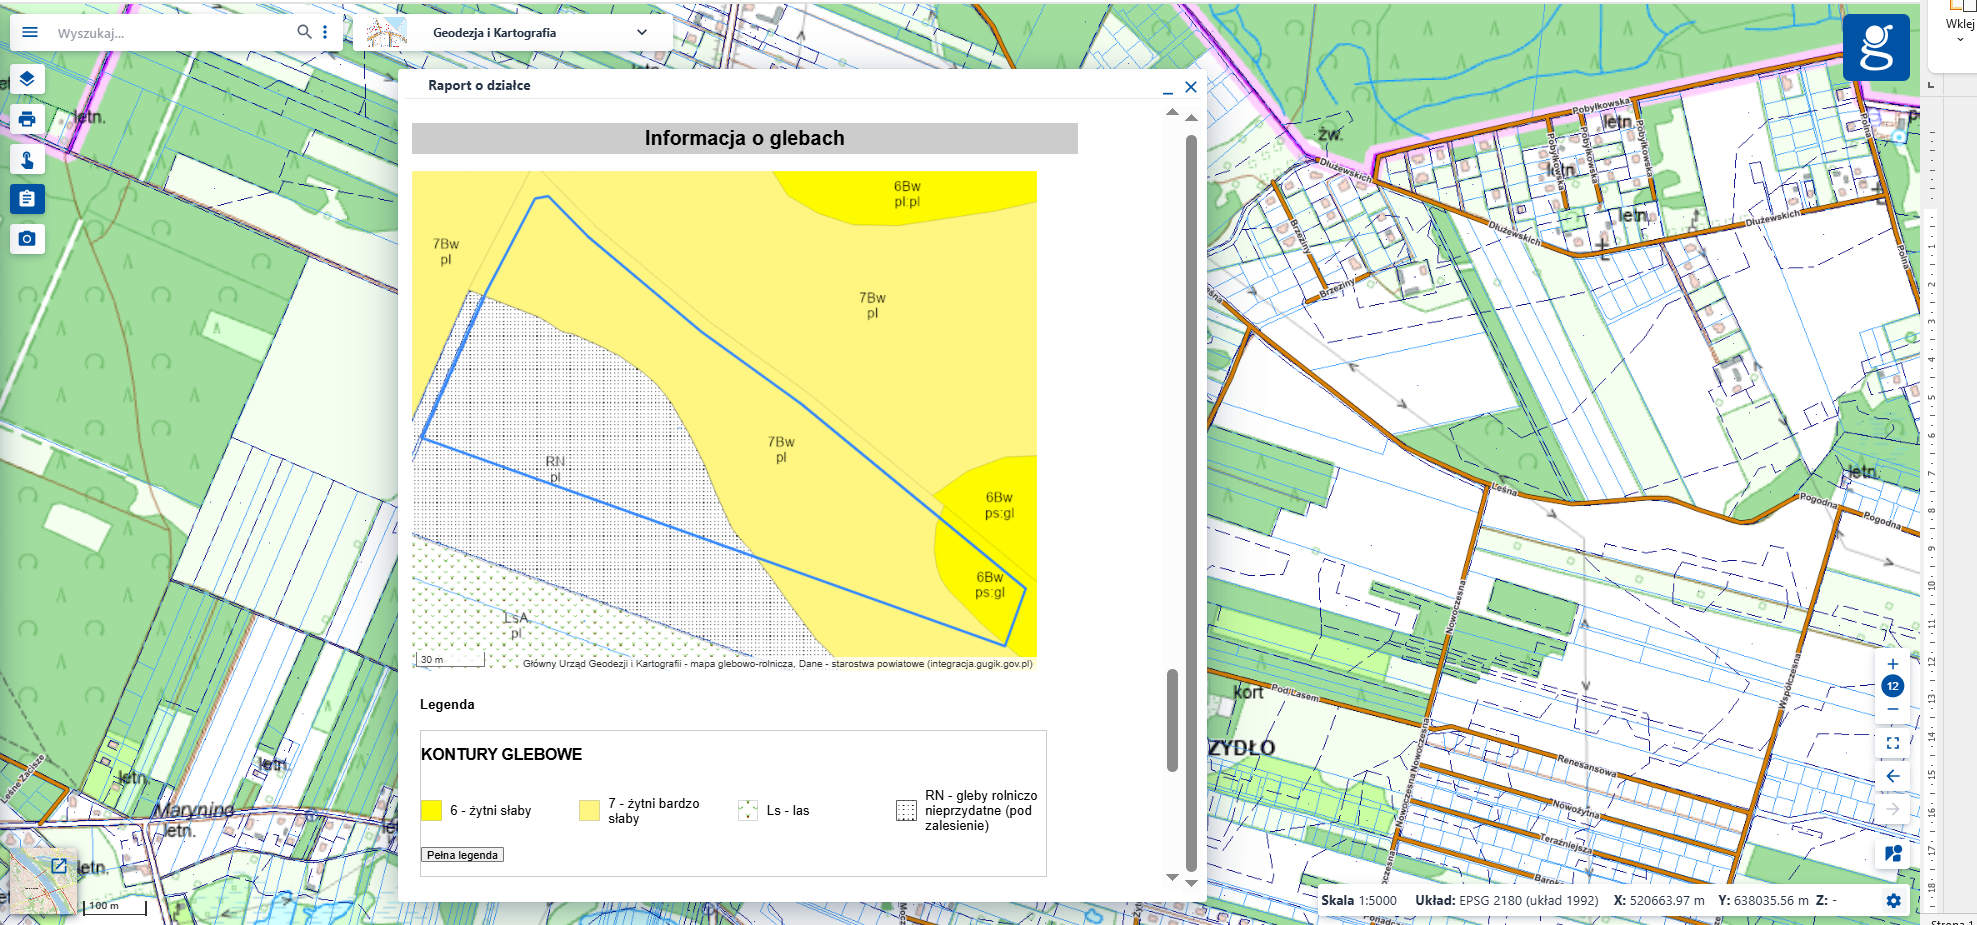1977x925 pixels.
Task: Click into the Wyszukaj search field
Action: pyautogui.click(x=170, y=33)
